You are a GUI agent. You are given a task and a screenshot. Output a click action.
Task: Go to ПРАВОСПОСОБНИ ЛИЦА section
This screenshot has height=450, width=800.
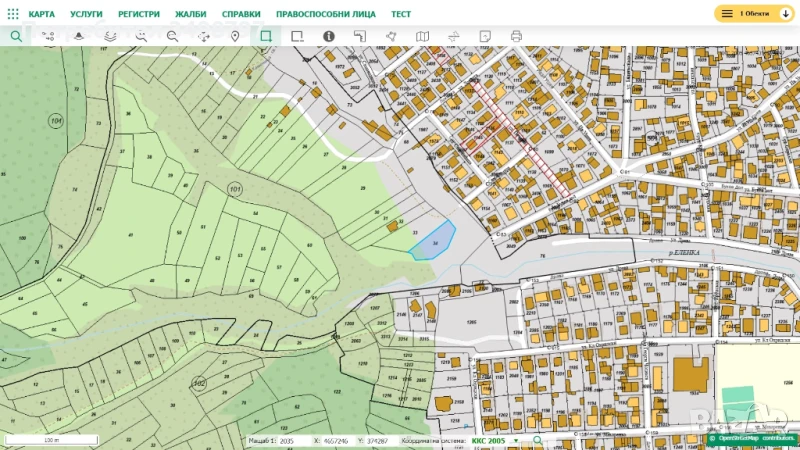click(325, 14)
